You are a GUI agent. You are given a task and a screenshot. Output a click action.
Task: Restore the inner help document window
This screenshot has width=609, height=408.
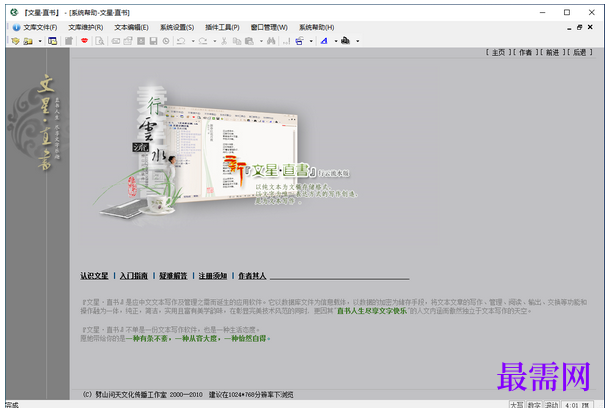point(579,27)
